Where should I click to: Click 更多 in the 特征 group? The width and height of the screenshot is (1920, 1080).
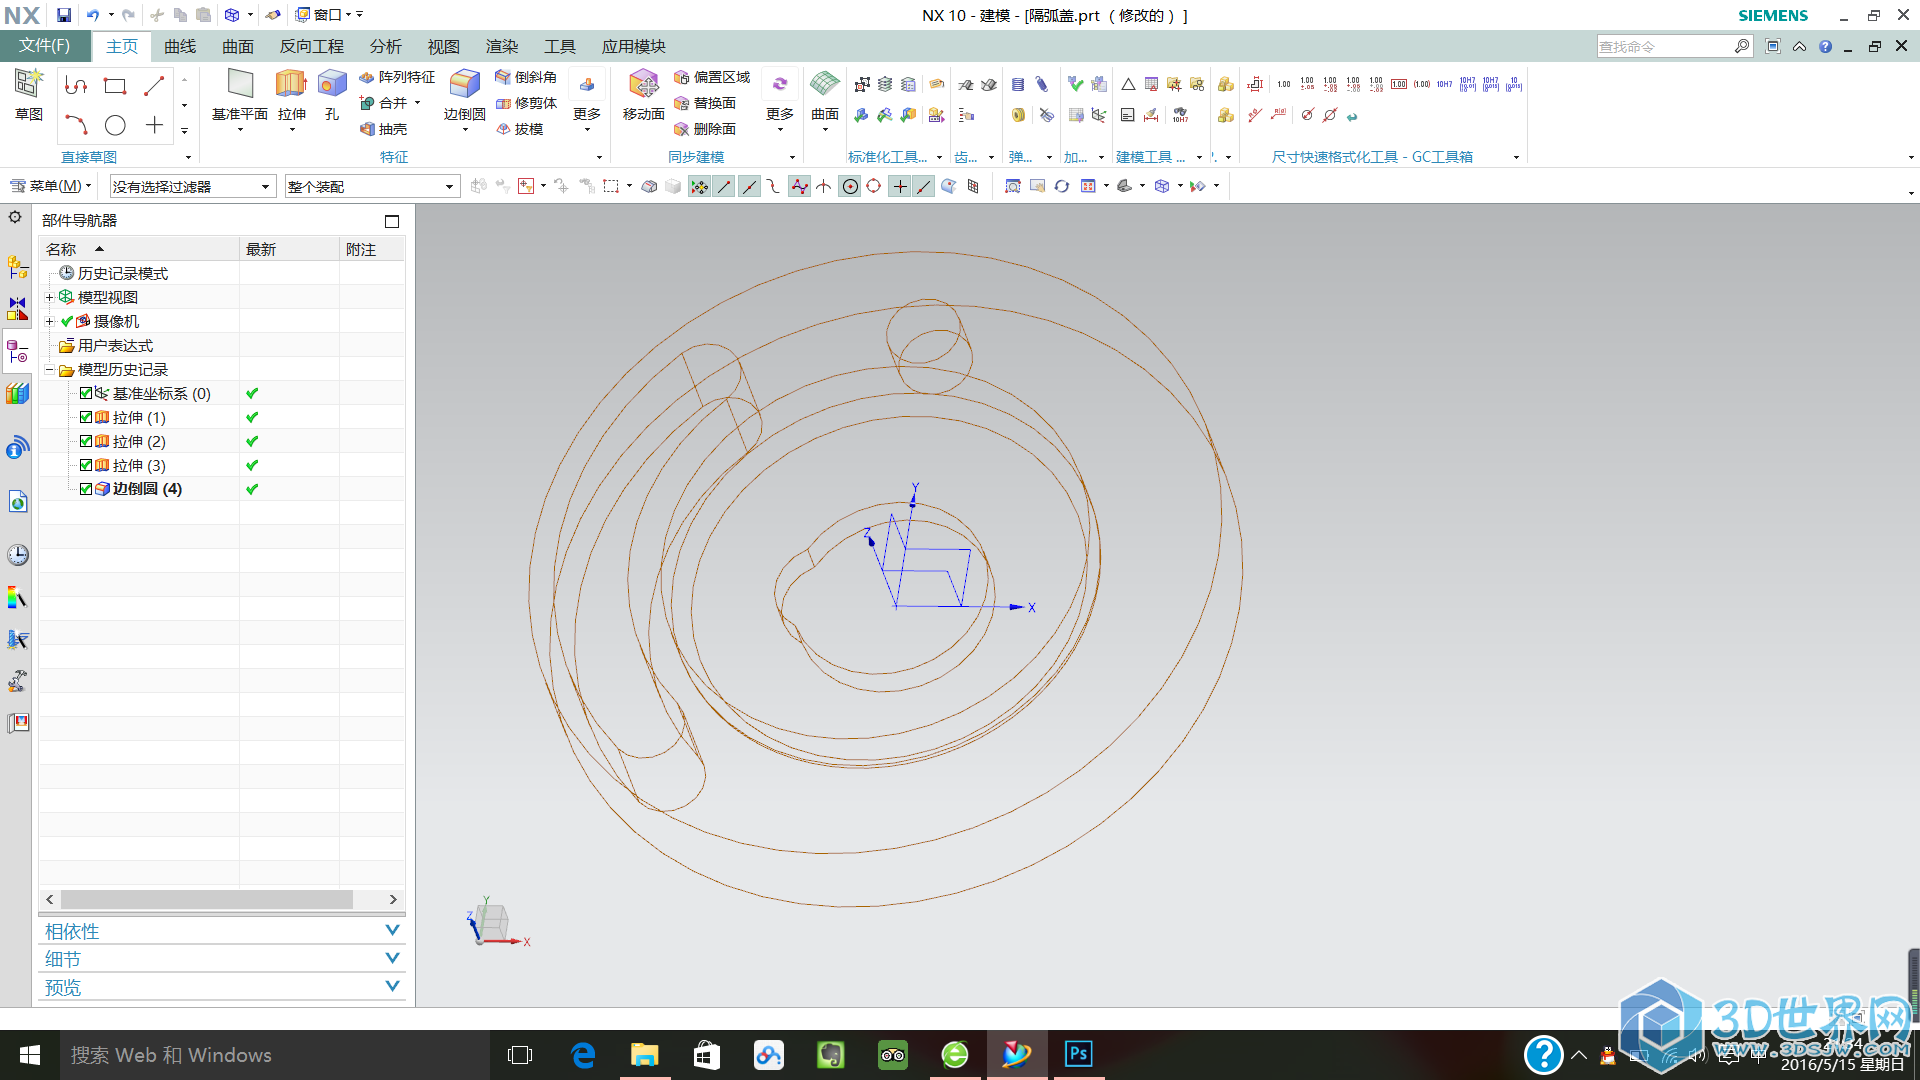click(586, 100)
